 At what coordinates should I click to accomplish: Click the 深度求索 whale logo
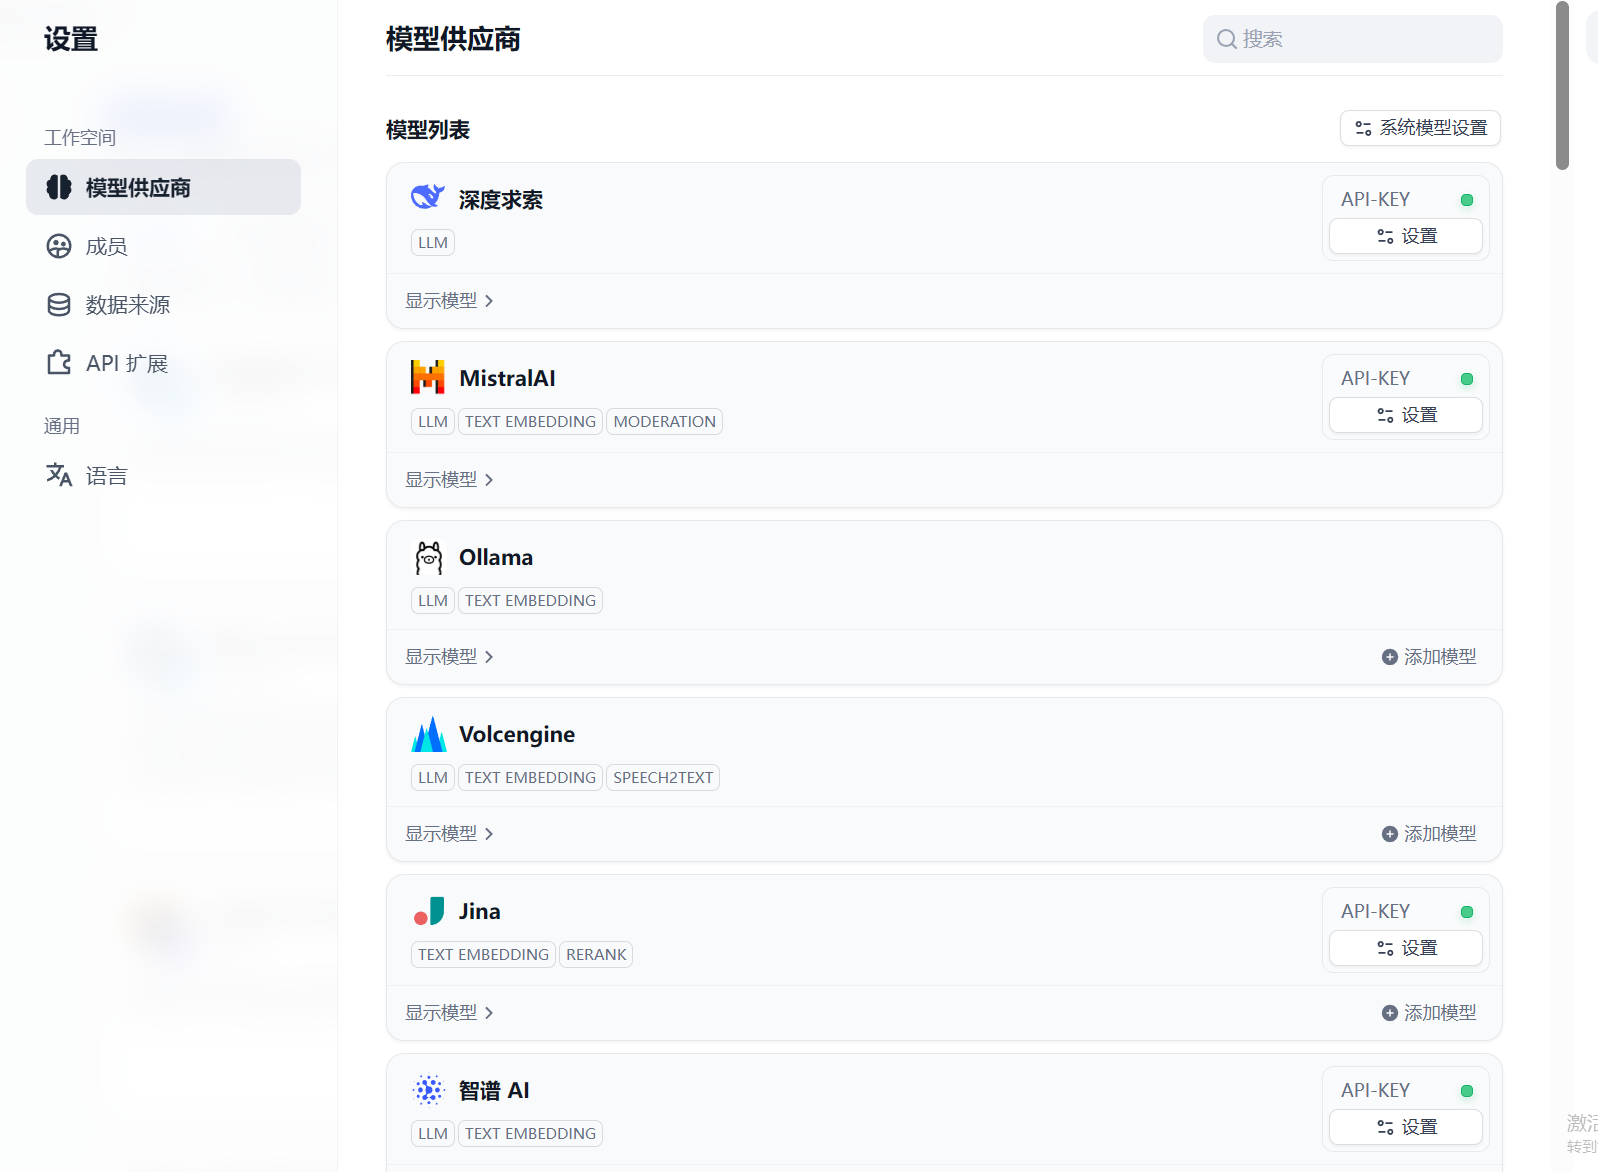[428, 197]
